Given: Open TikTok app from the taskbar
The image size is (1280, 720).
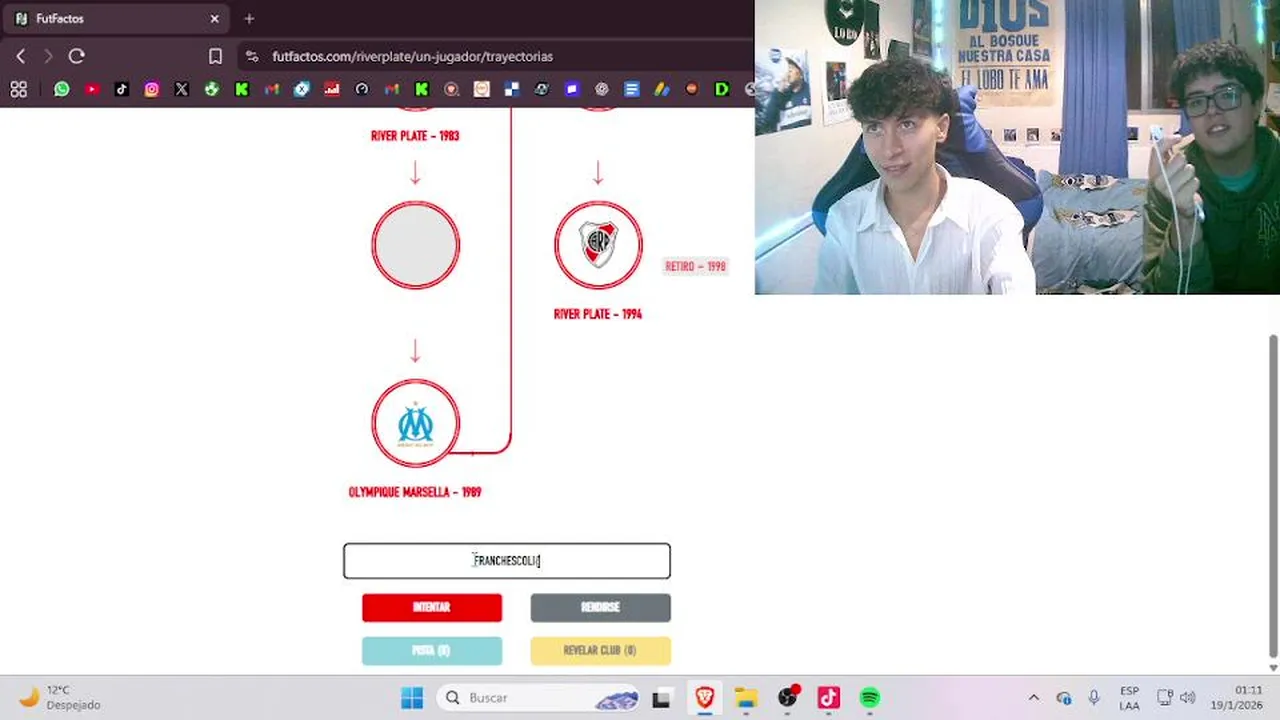Looking at the screenshot, I should pos(829,697).
